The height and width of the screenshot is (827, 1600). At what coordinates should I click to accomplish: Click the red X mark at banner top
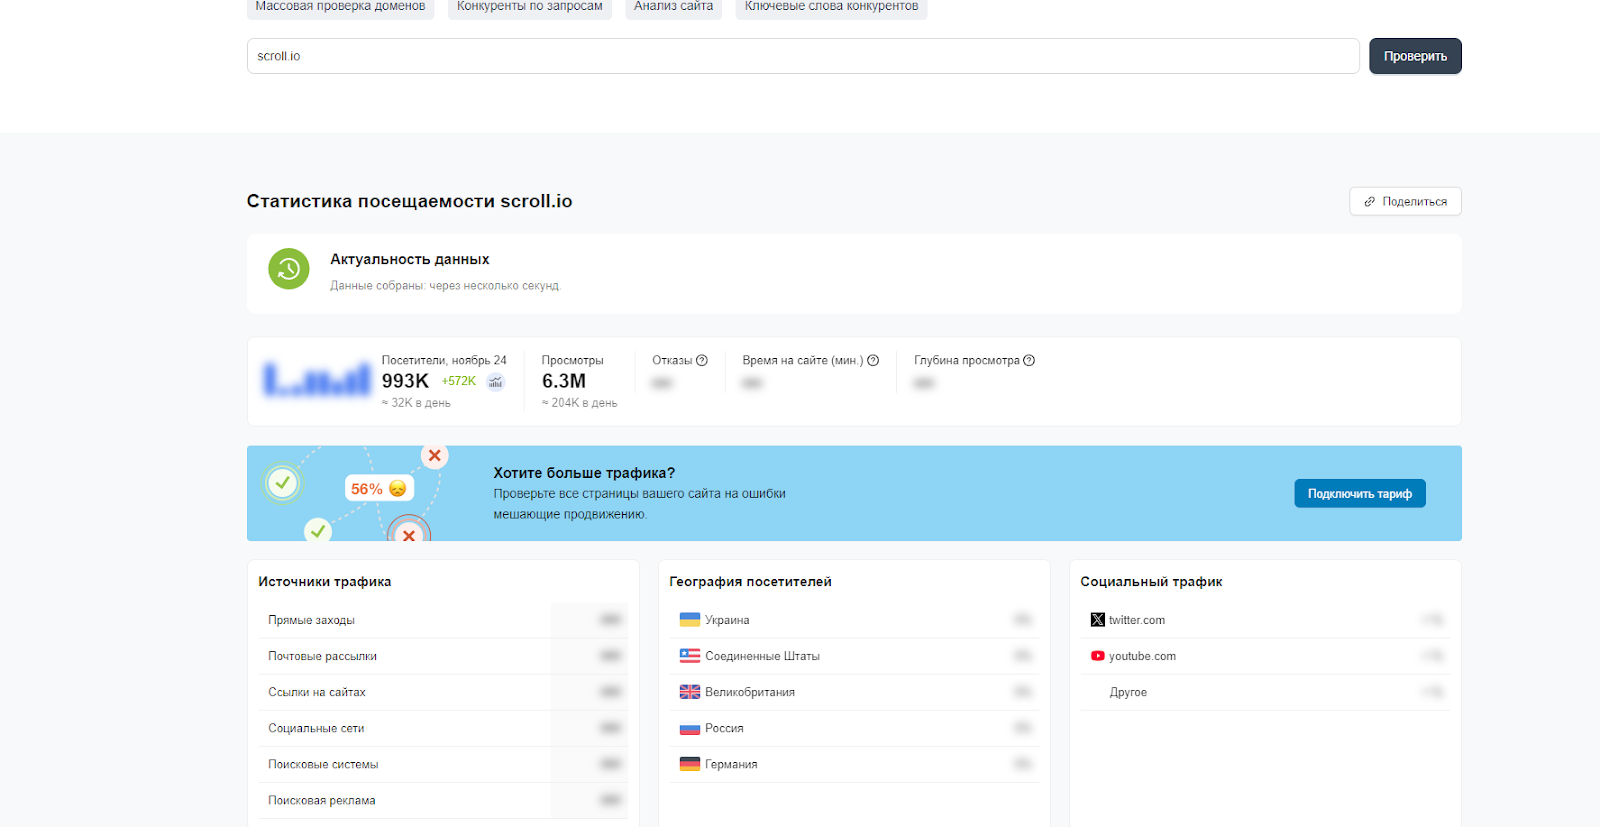[434, 456]
